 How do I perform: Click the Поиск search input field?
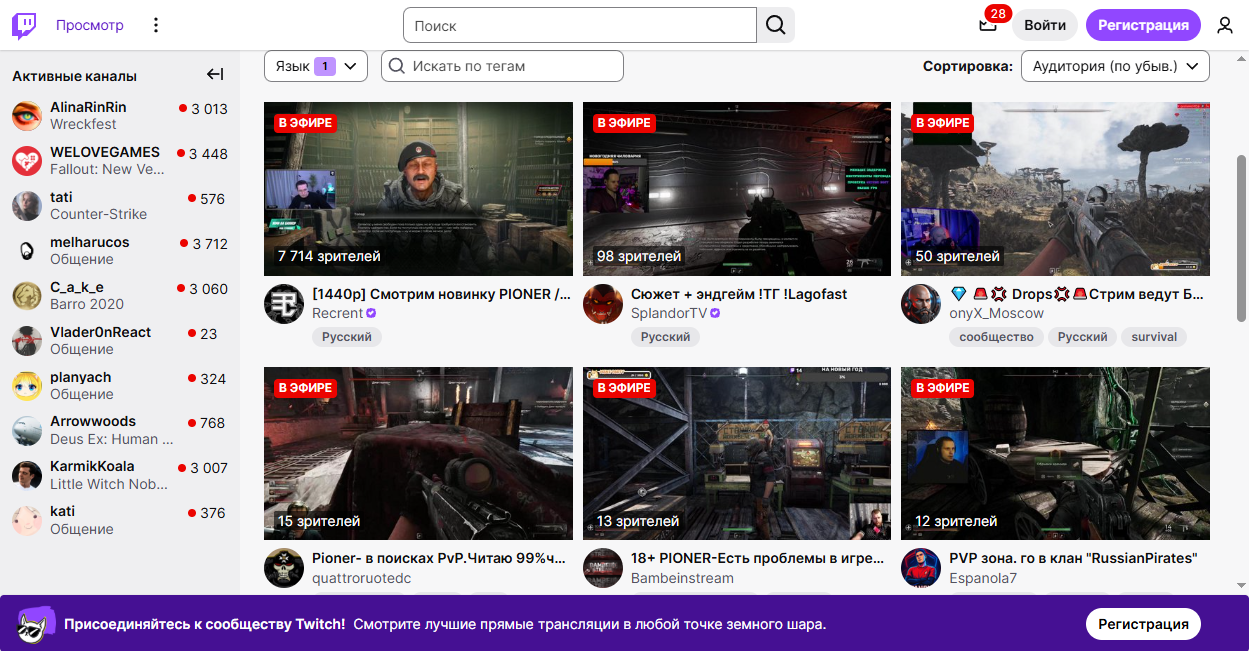[580, 25]
